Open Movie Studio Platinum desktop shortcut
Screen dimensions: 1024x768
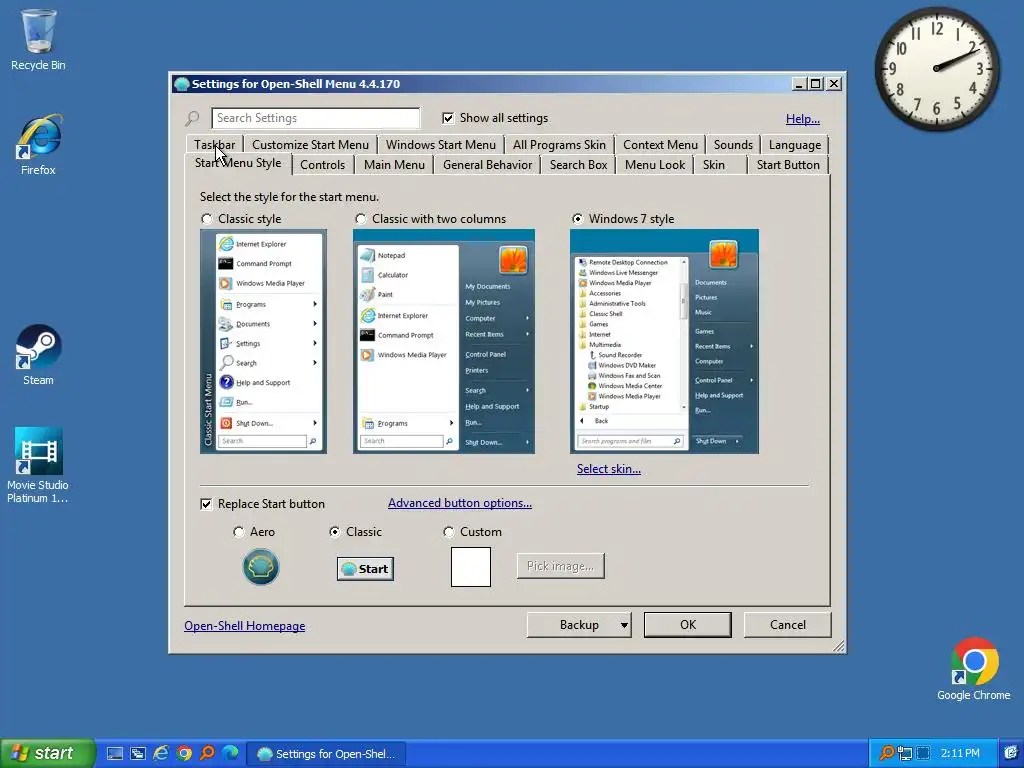pos(38,465)
